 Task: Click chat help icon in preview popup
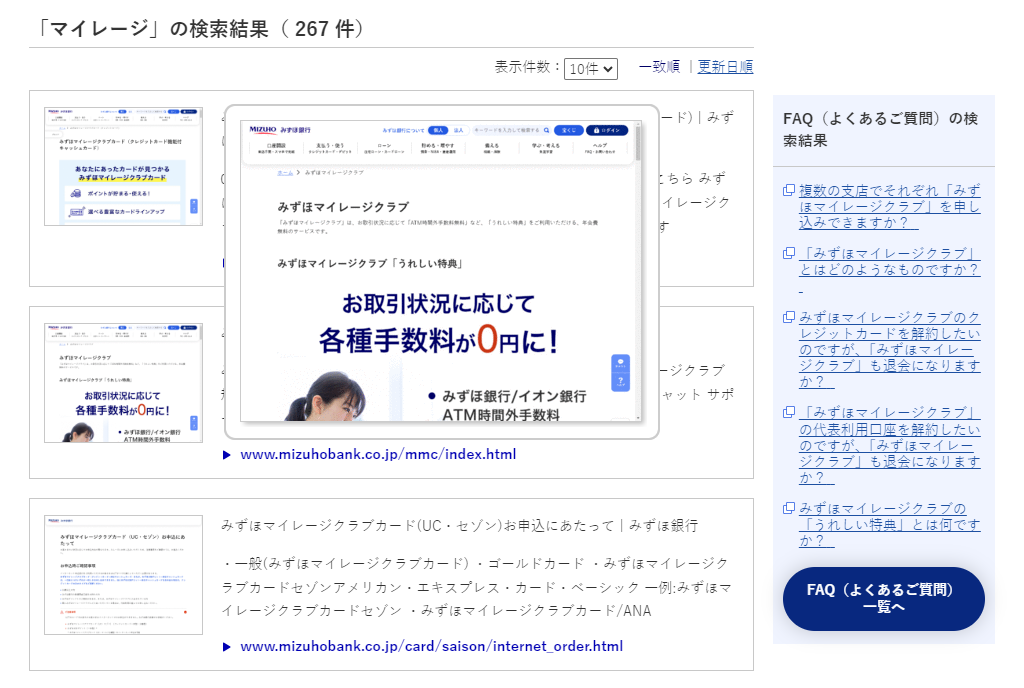620,373
